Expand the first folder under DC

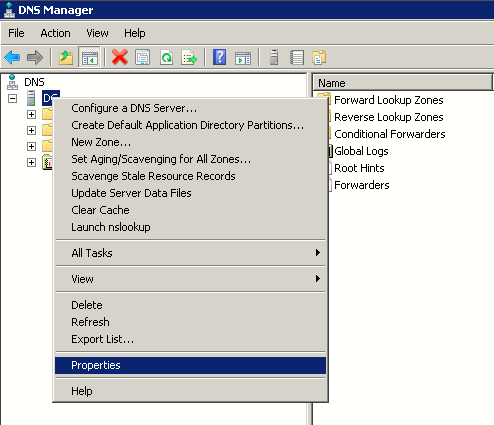(31, 114)
